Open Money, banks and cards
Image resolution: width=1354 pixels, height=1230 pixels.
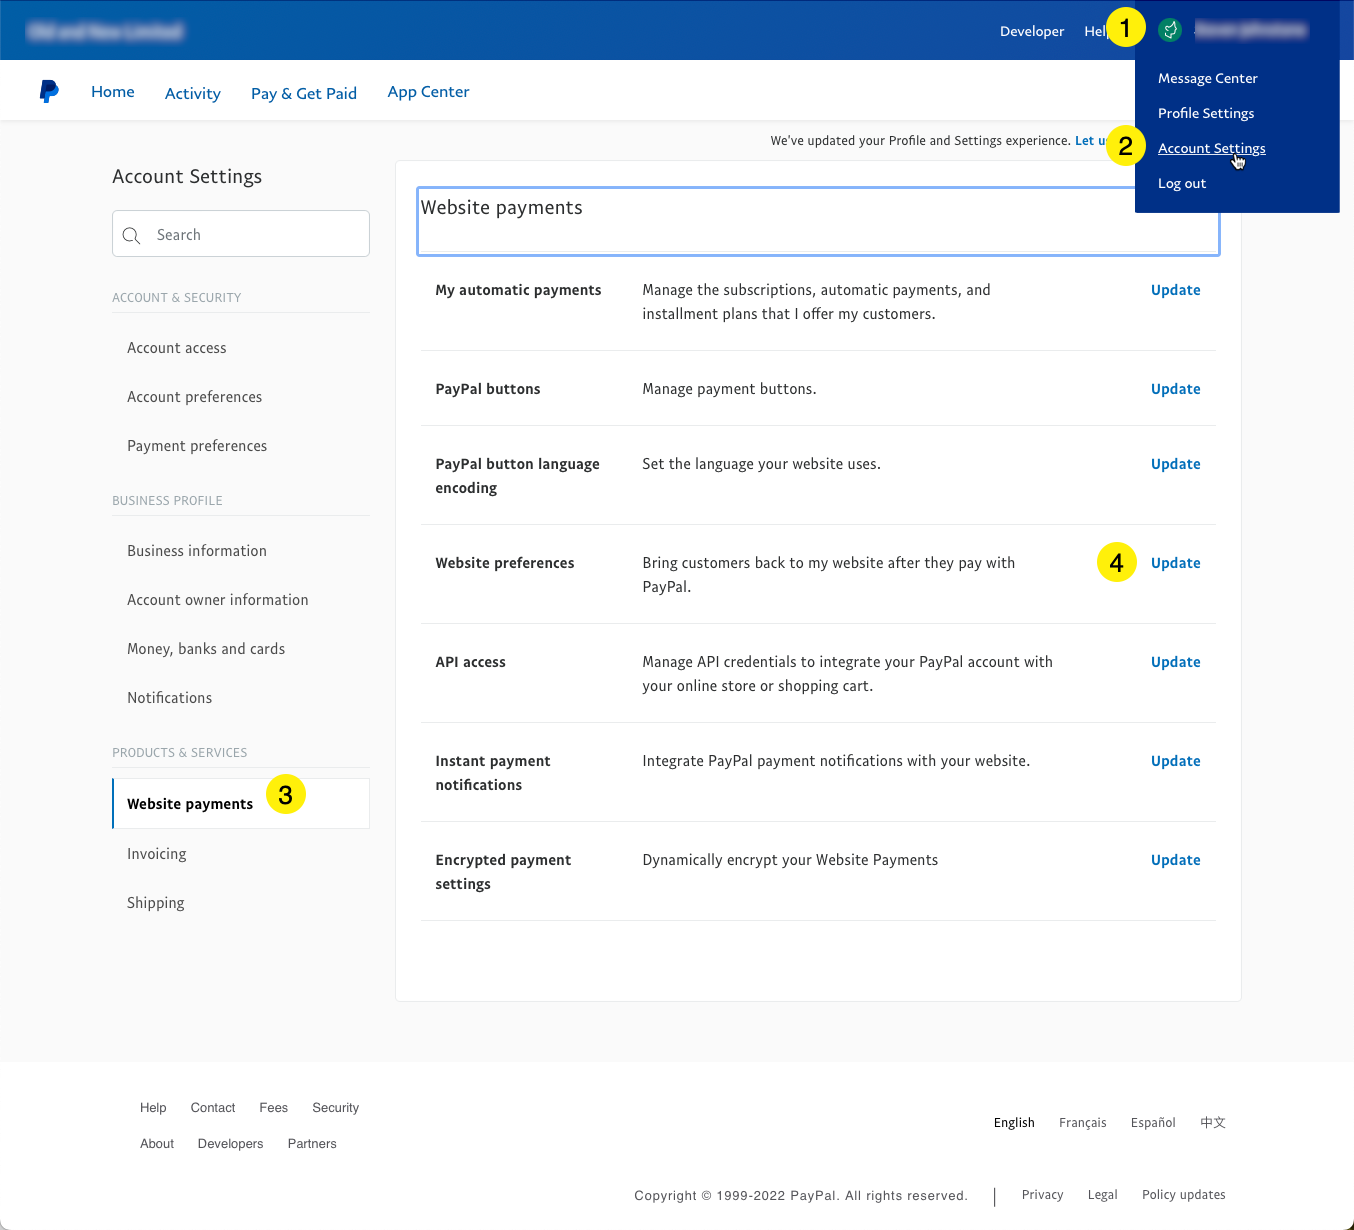(206, 649)
